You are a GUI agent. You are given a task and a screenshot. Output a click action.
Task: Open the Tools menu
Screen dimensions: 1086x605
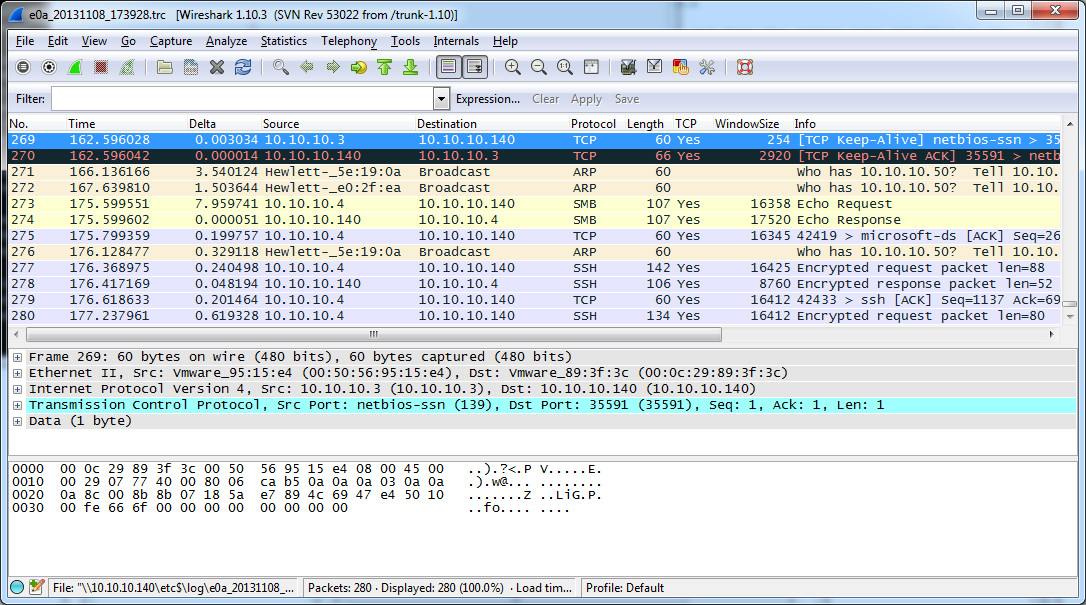(x=405, y=41)
